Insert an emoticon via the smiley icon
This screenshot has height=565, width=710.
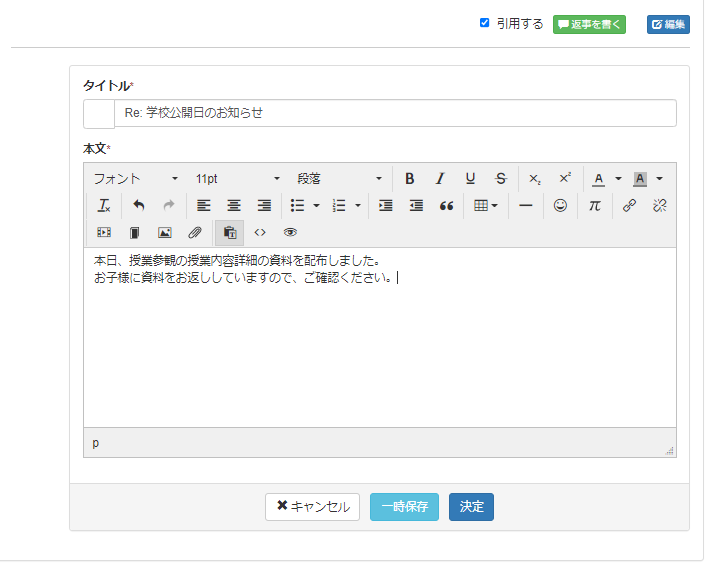[560, 206]
